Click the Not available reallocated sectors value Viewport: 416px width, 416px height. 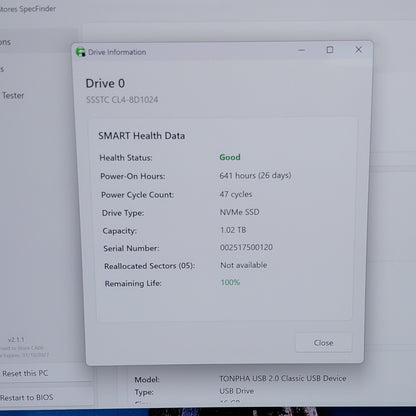(x=244, y=265)
